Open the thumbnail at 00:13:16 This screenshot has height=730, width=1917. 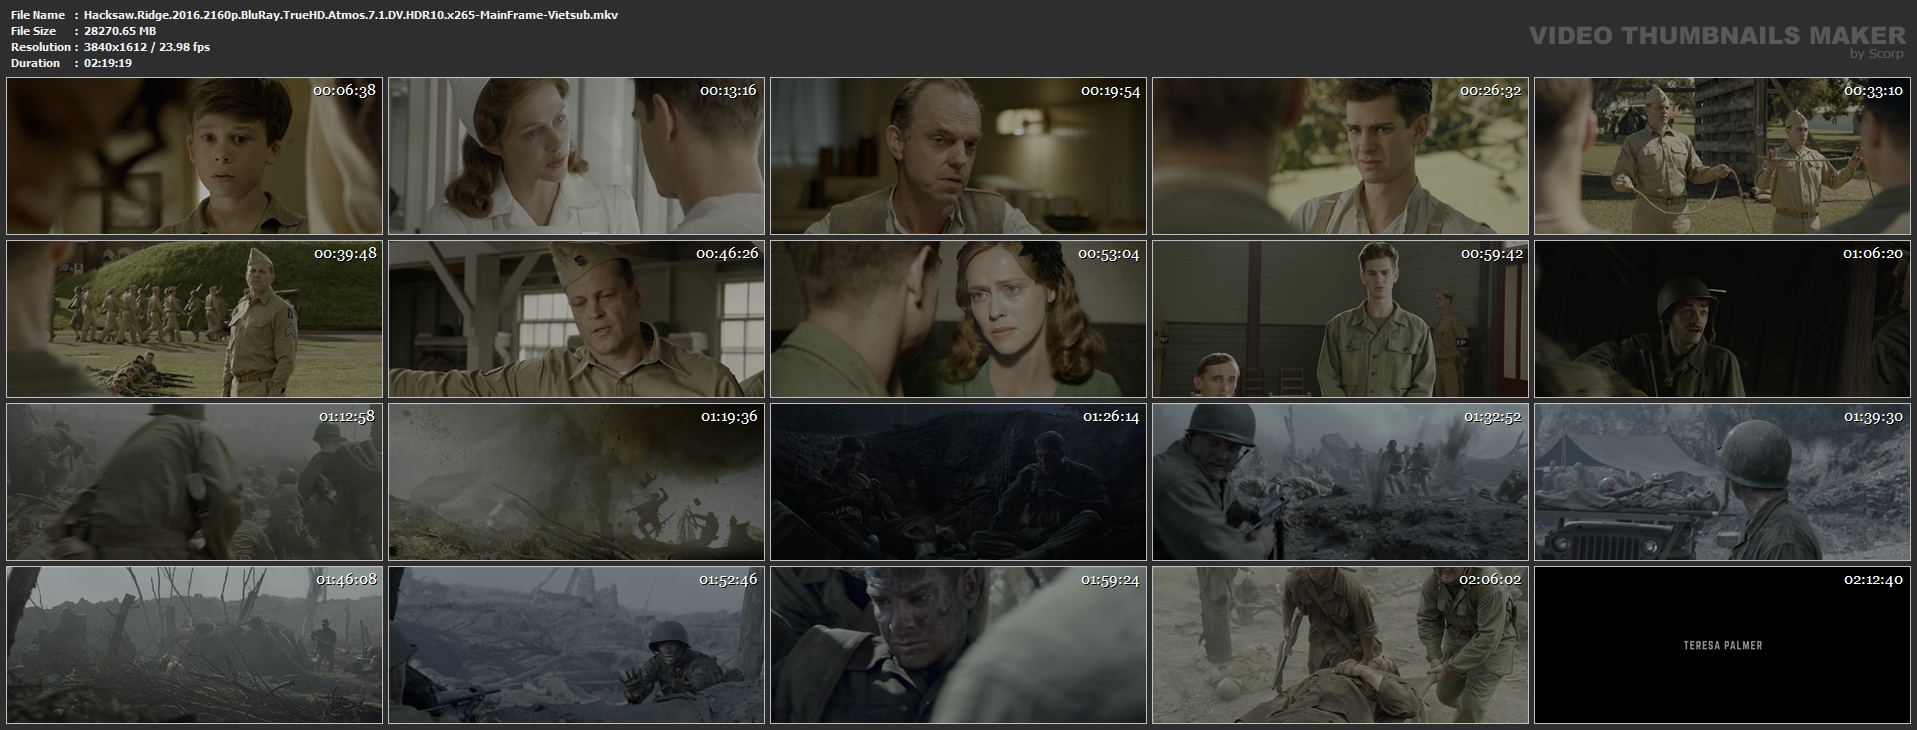[576, 156]
